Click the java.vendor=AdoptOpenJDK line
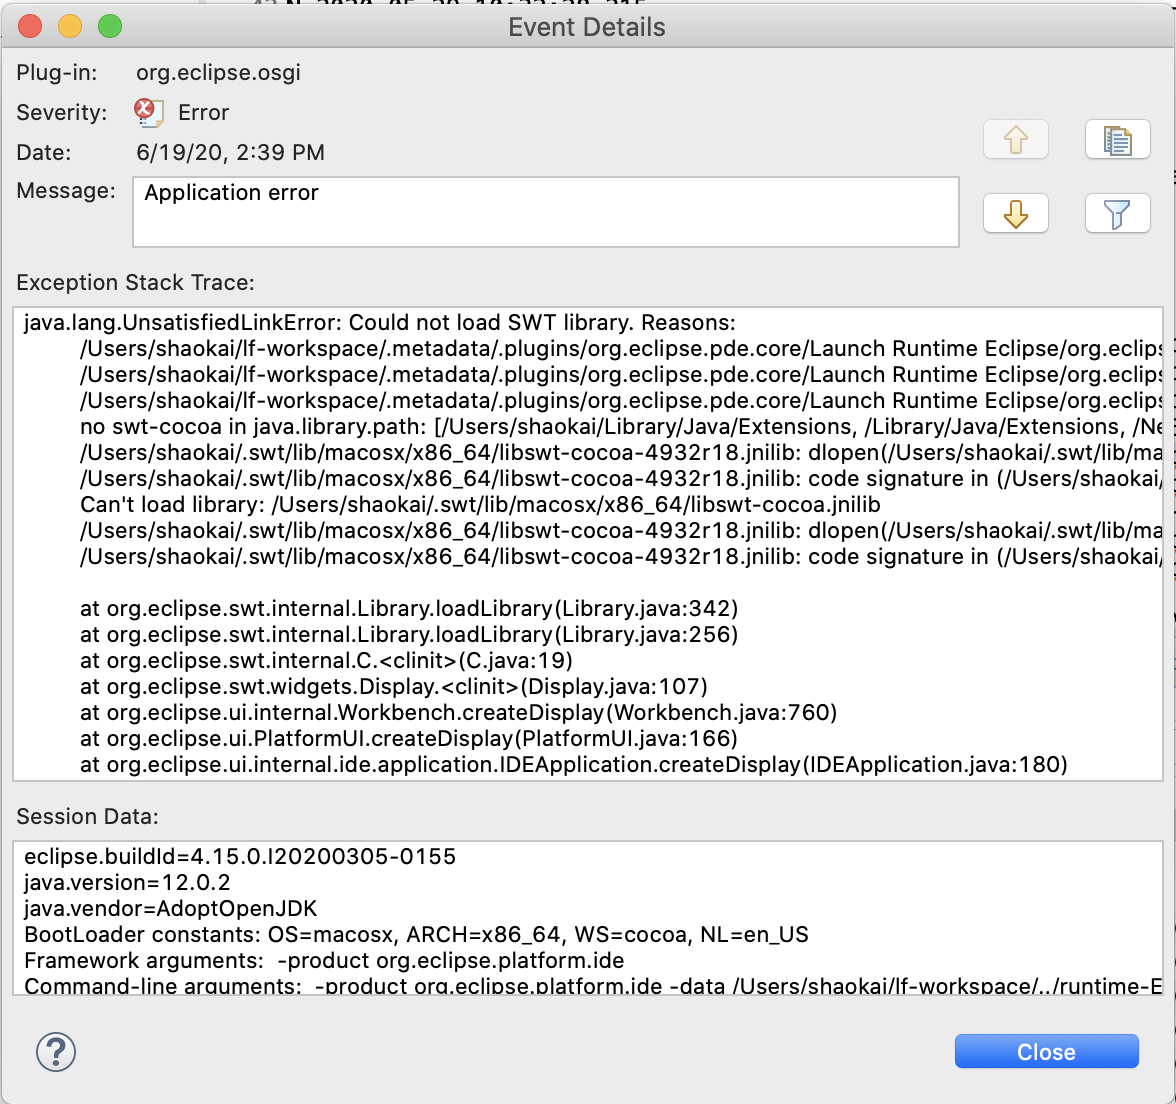Viewport: 1176px width, 1104px height. pos(171,908)
